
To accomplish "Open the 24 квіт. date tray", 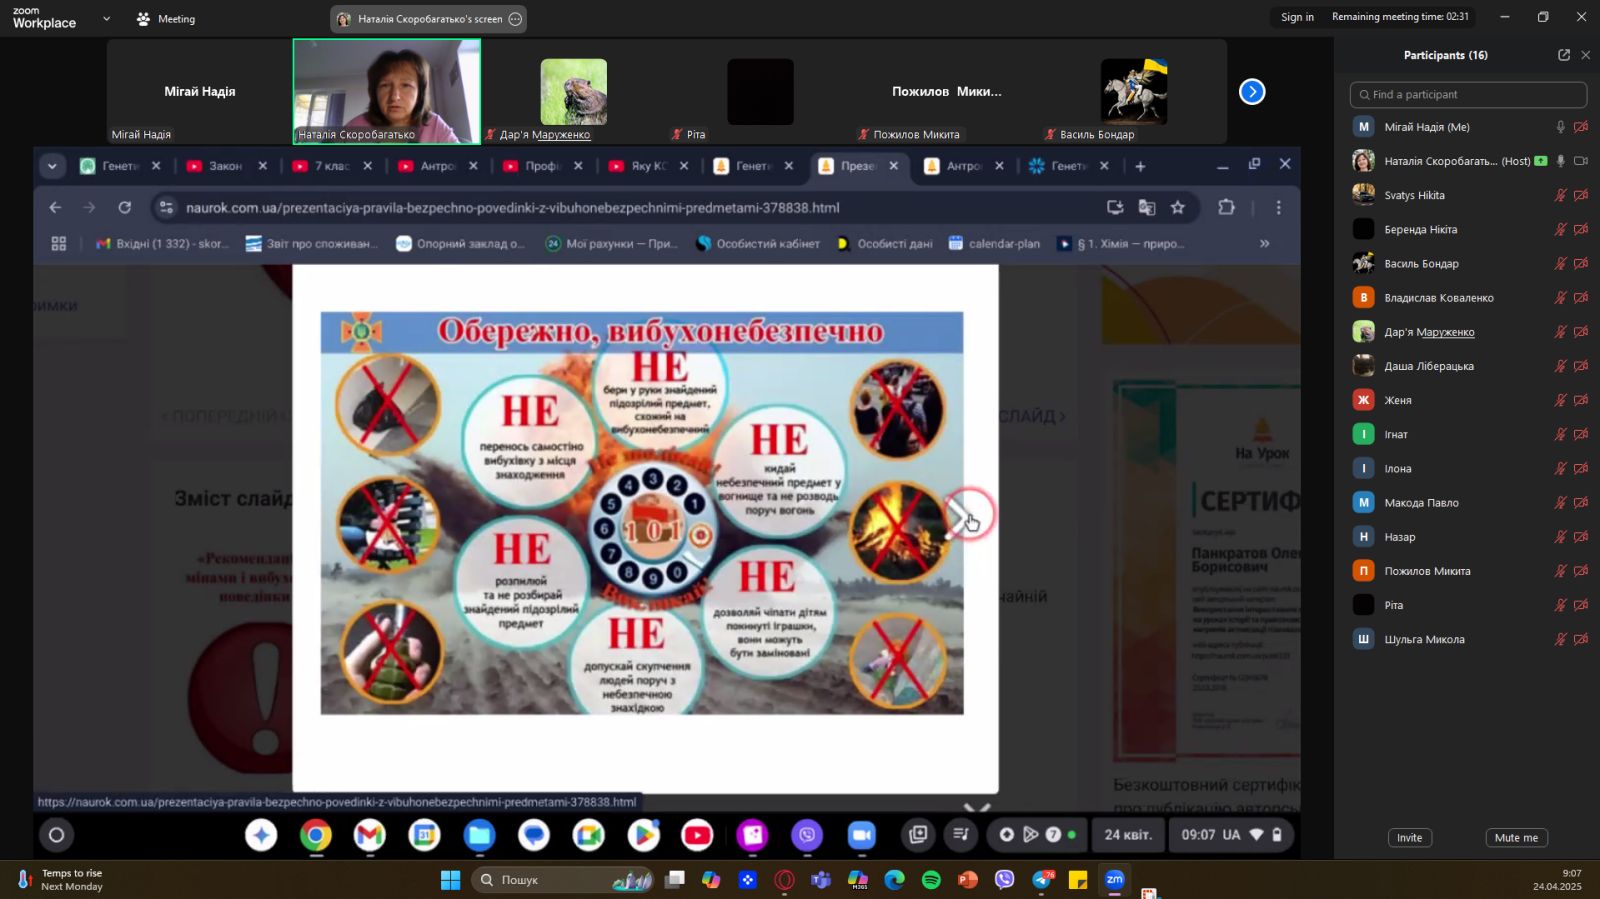I will [x=1127, y=834].
